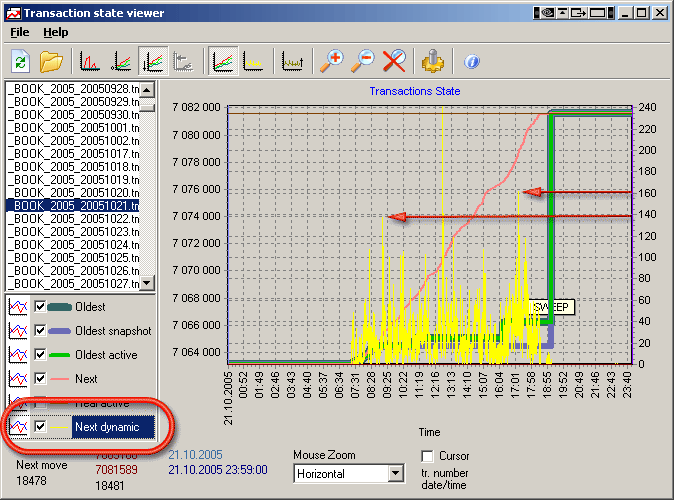This screenshot has width=674, height=500.
Task: Click the Oldest active green color line
Action: 59,355
